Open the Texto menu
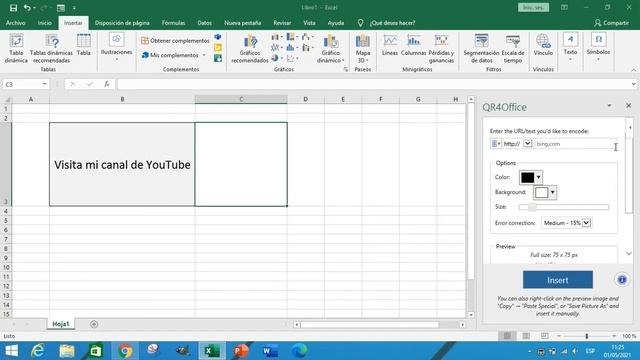640x360 pixels. click(570, 47)
